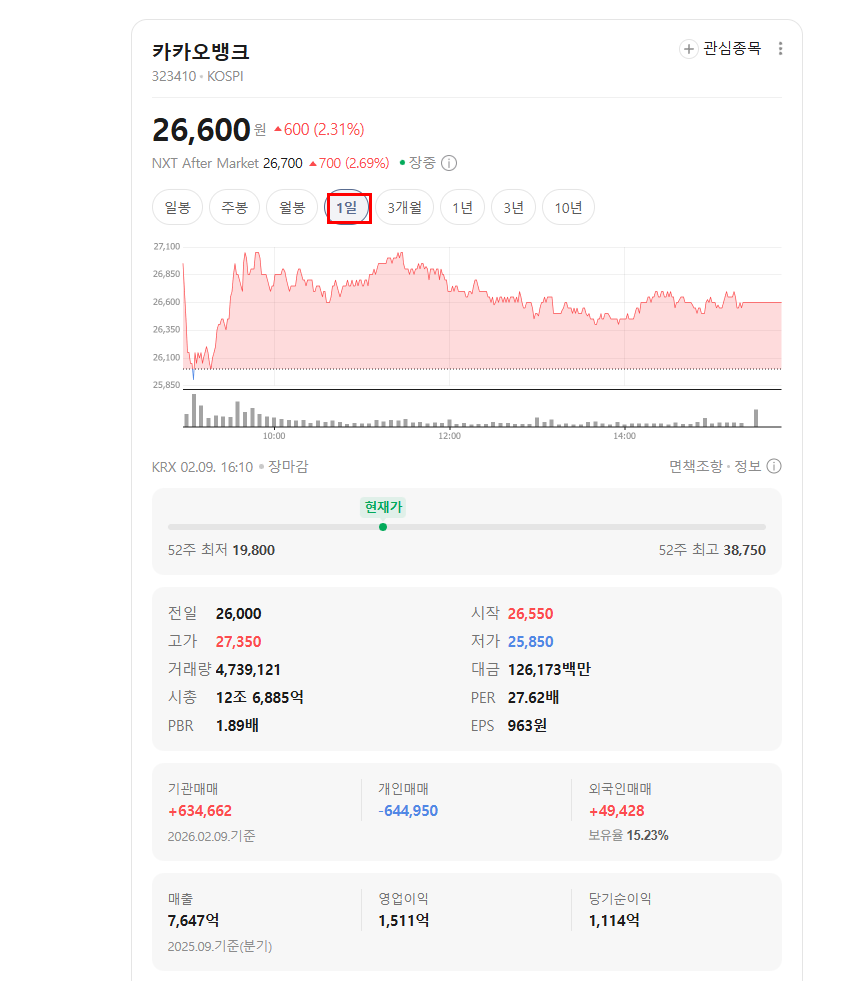Click the 관심종목 button label

coord(732,49)
